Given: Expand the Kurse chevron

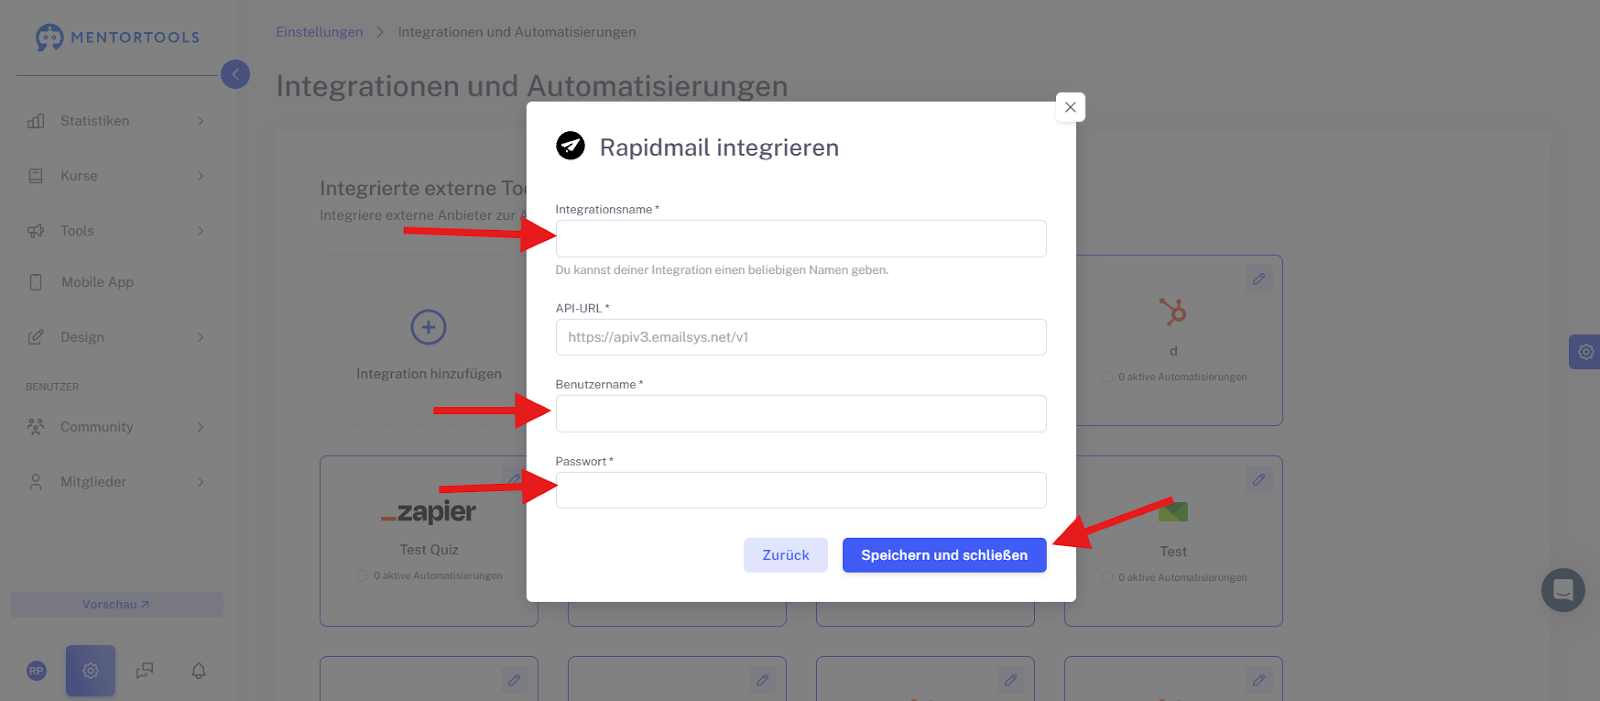Looking at the screenshot, I should (200, 176).
